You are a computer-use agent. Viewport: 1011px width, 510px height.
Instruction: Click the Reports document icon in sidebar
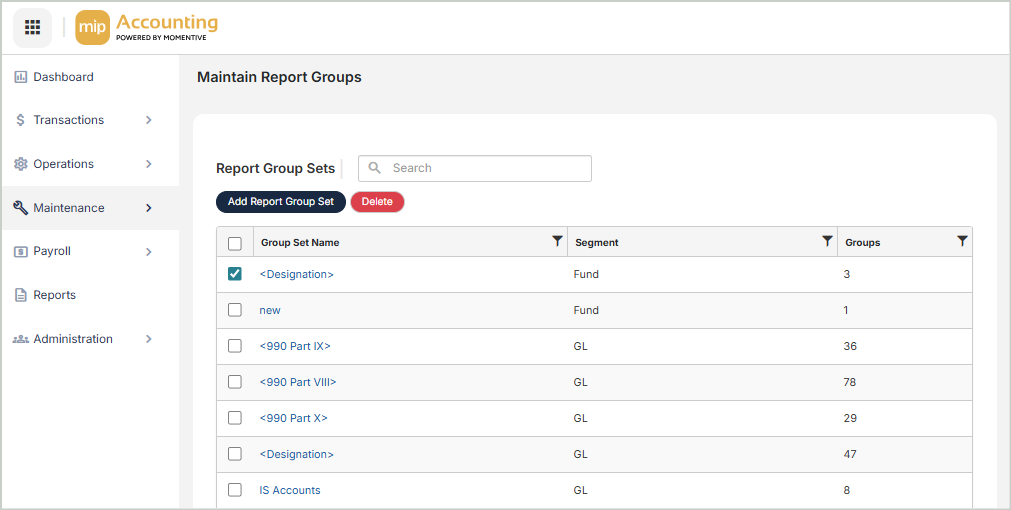tap(20, 295)
